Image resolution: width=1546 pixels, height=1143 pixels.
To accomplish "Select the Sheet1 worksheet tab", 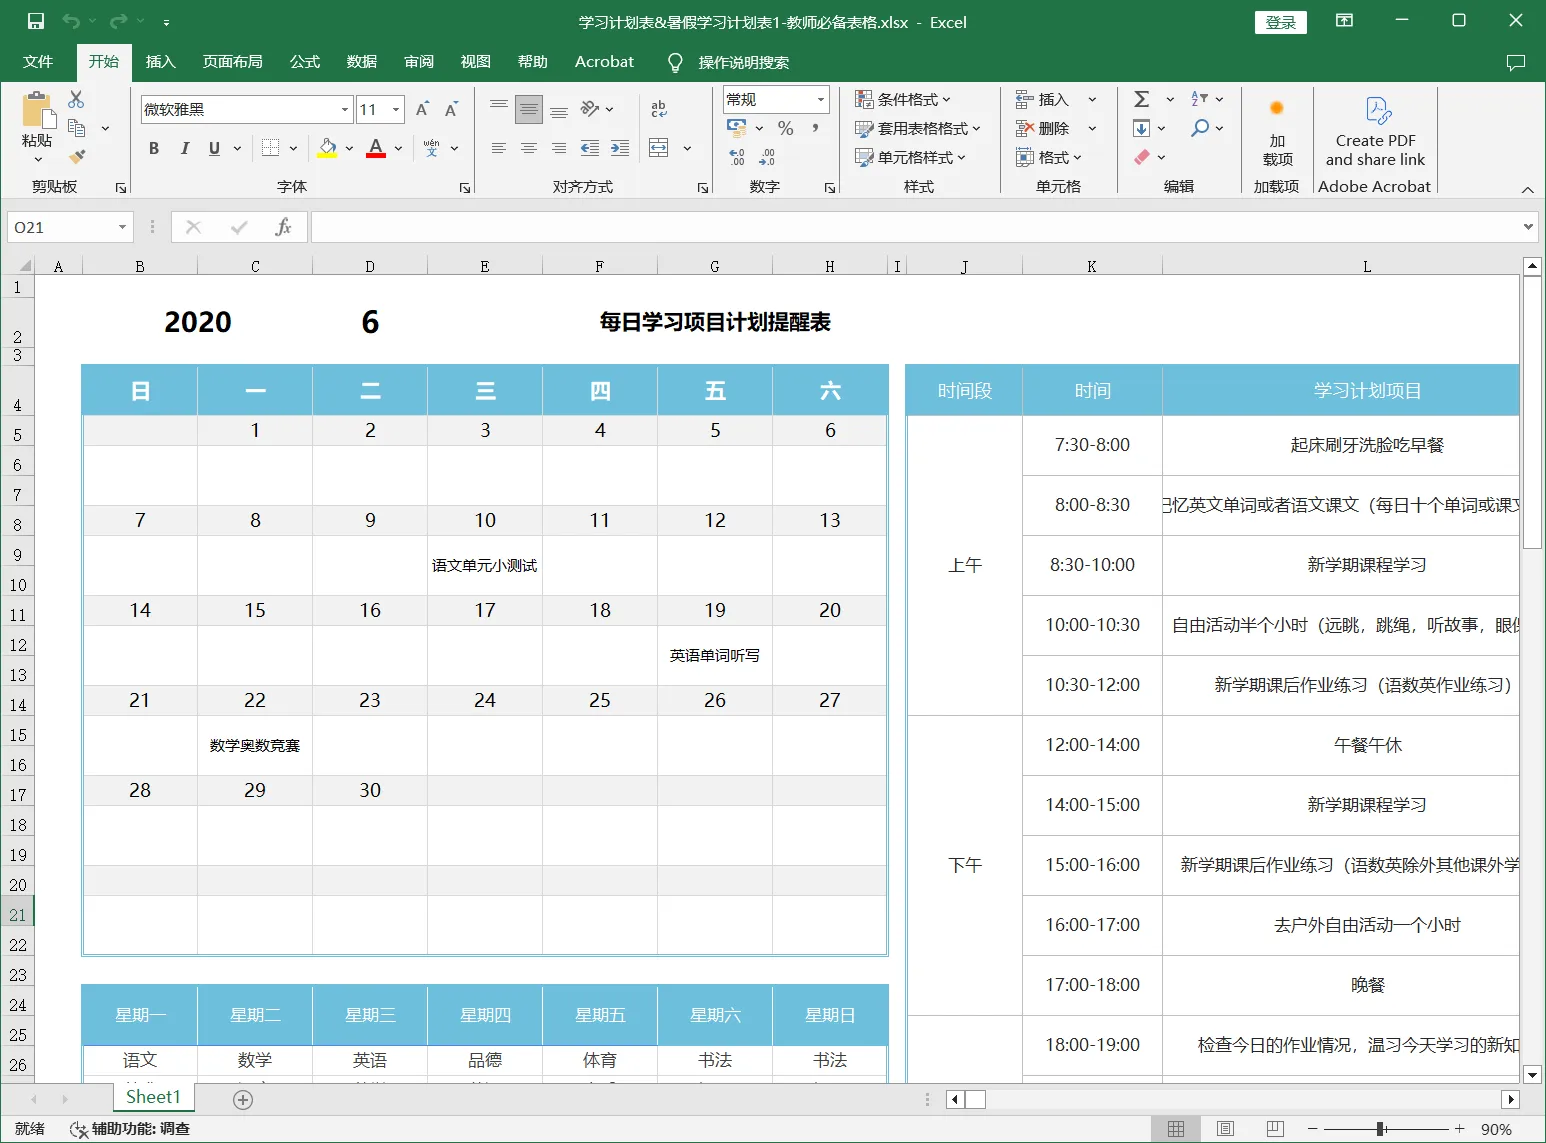I will pos(153,1097).
